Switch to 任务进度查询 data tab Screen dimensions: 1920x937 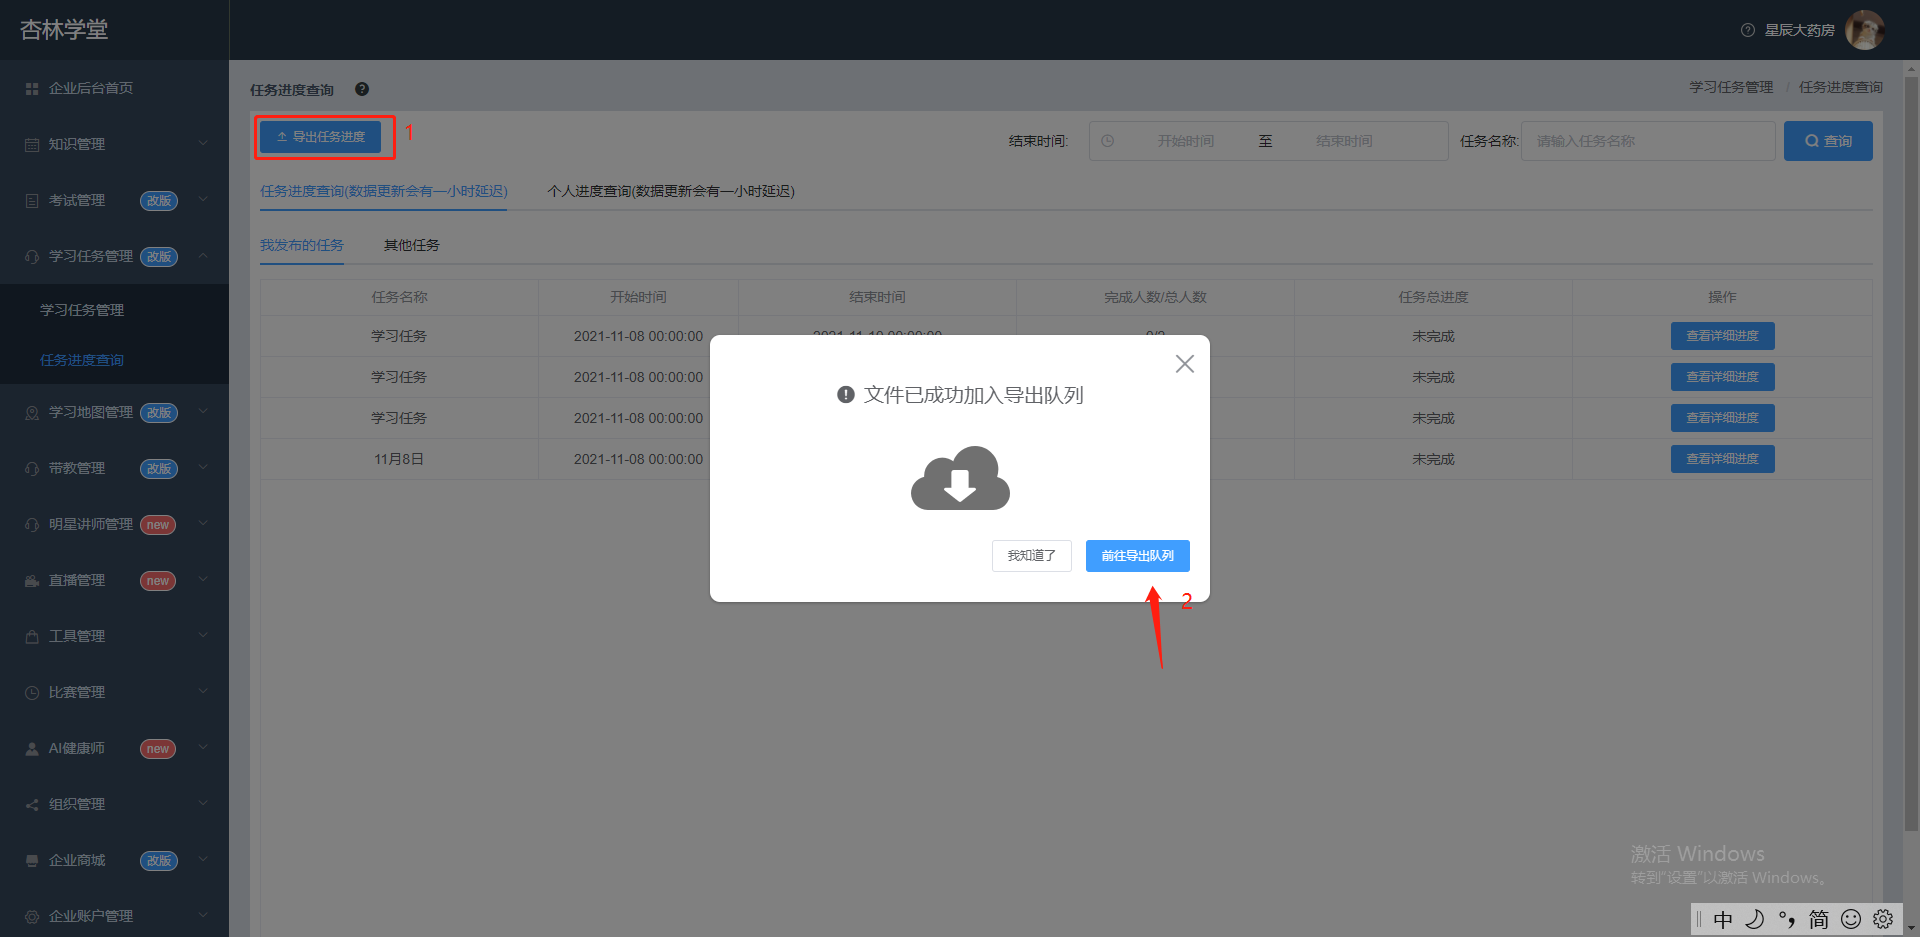pos(384,191)
